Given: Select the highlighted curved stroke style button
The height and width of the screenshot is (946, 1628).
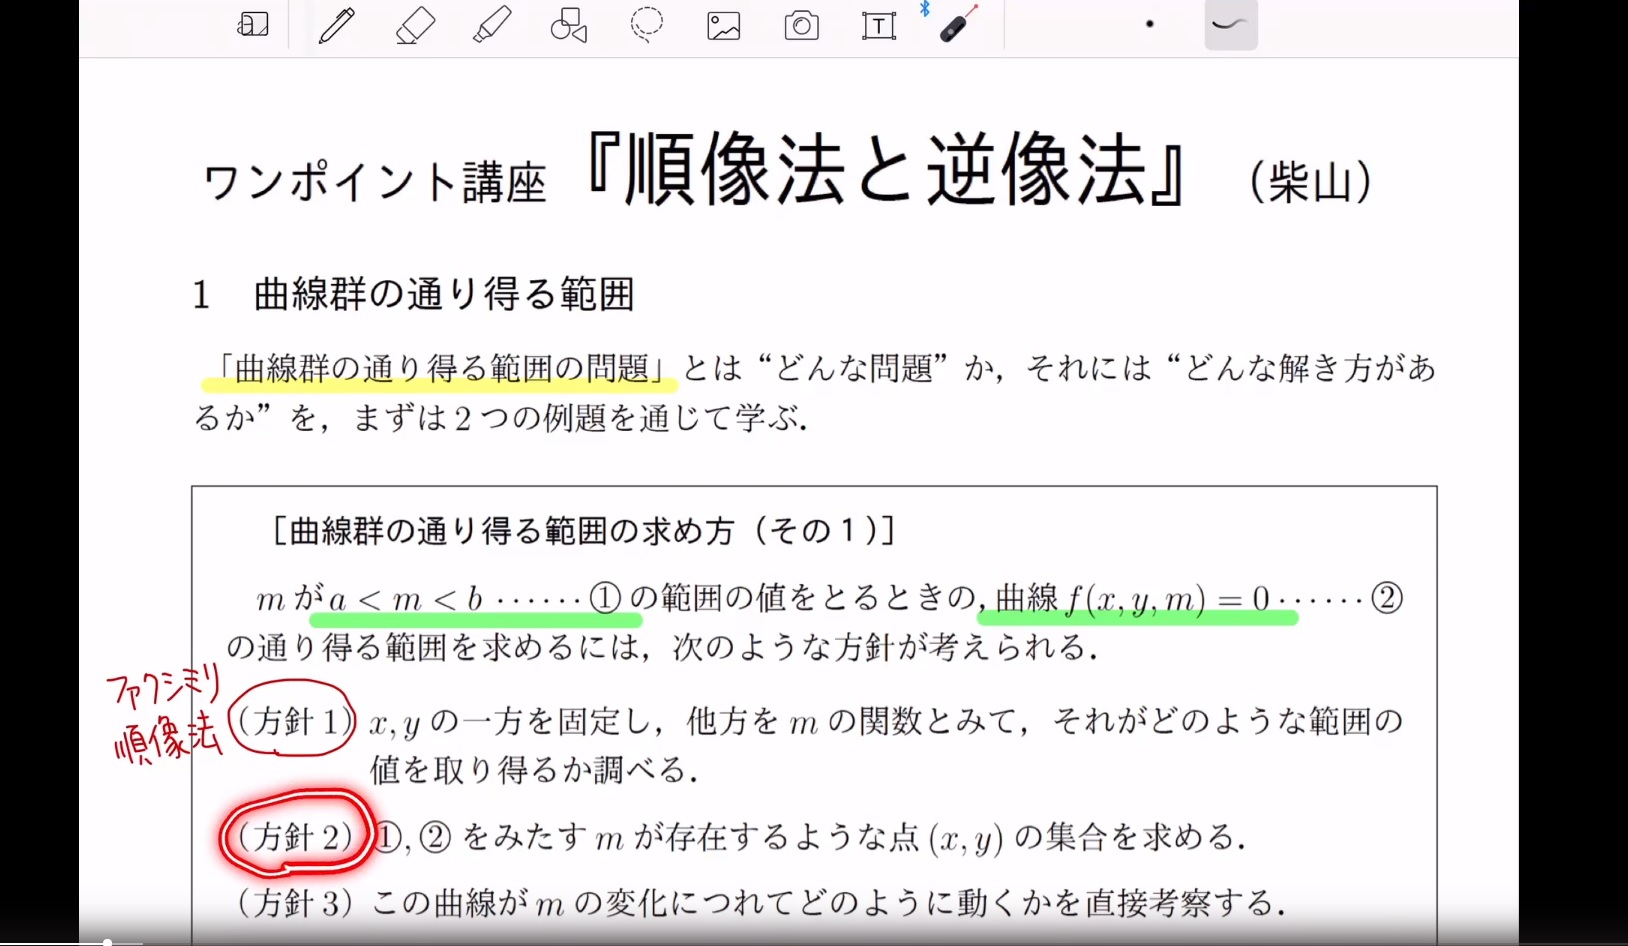Looking at the screenshot, I should [x=1231, y=25].
